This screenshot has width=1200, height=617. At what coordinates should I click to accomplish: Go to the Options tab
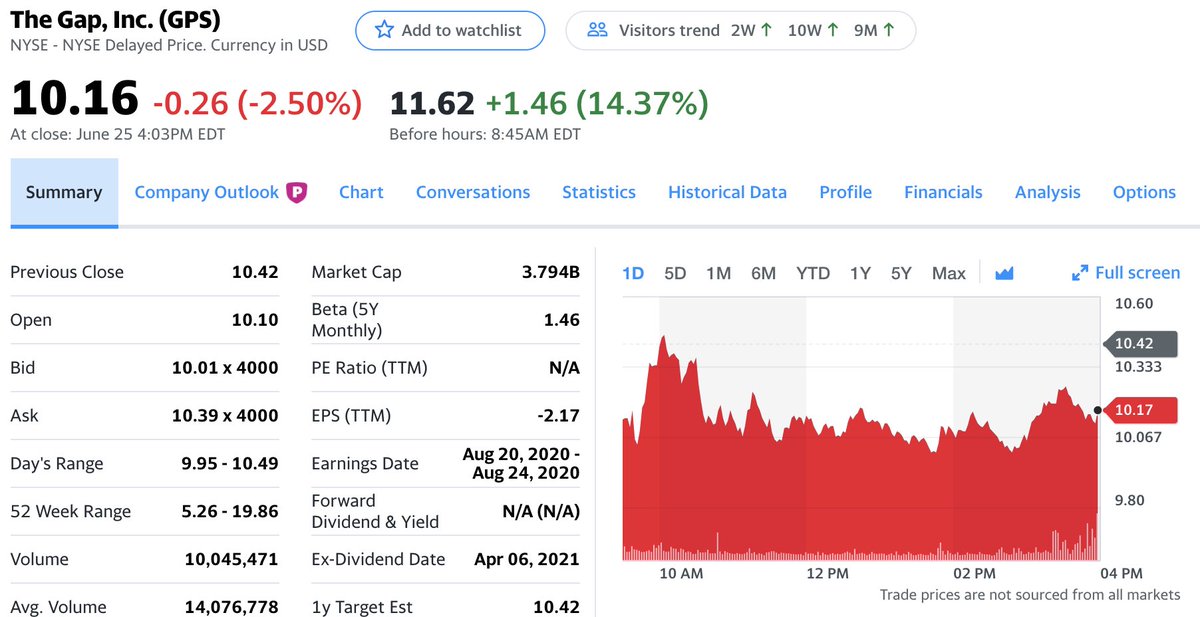tap(1144, 192)
